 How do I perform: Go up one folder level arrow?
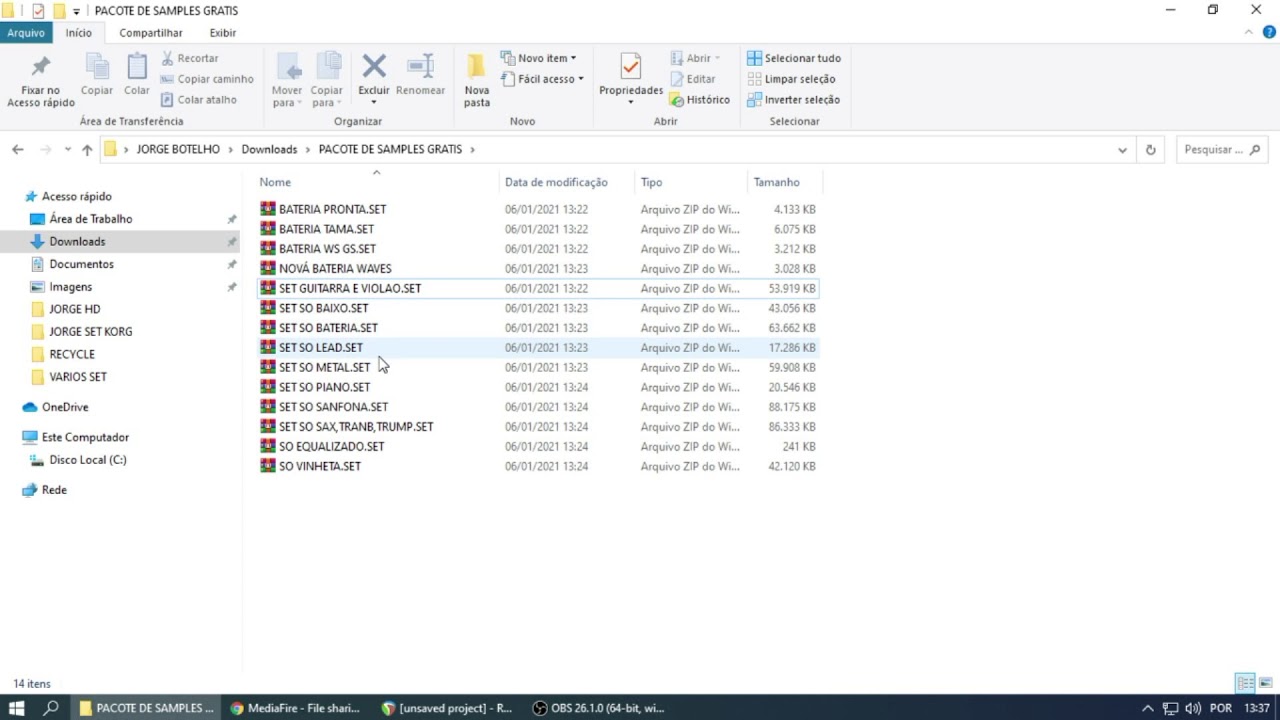pyautogui.click(x=87, y=150)
